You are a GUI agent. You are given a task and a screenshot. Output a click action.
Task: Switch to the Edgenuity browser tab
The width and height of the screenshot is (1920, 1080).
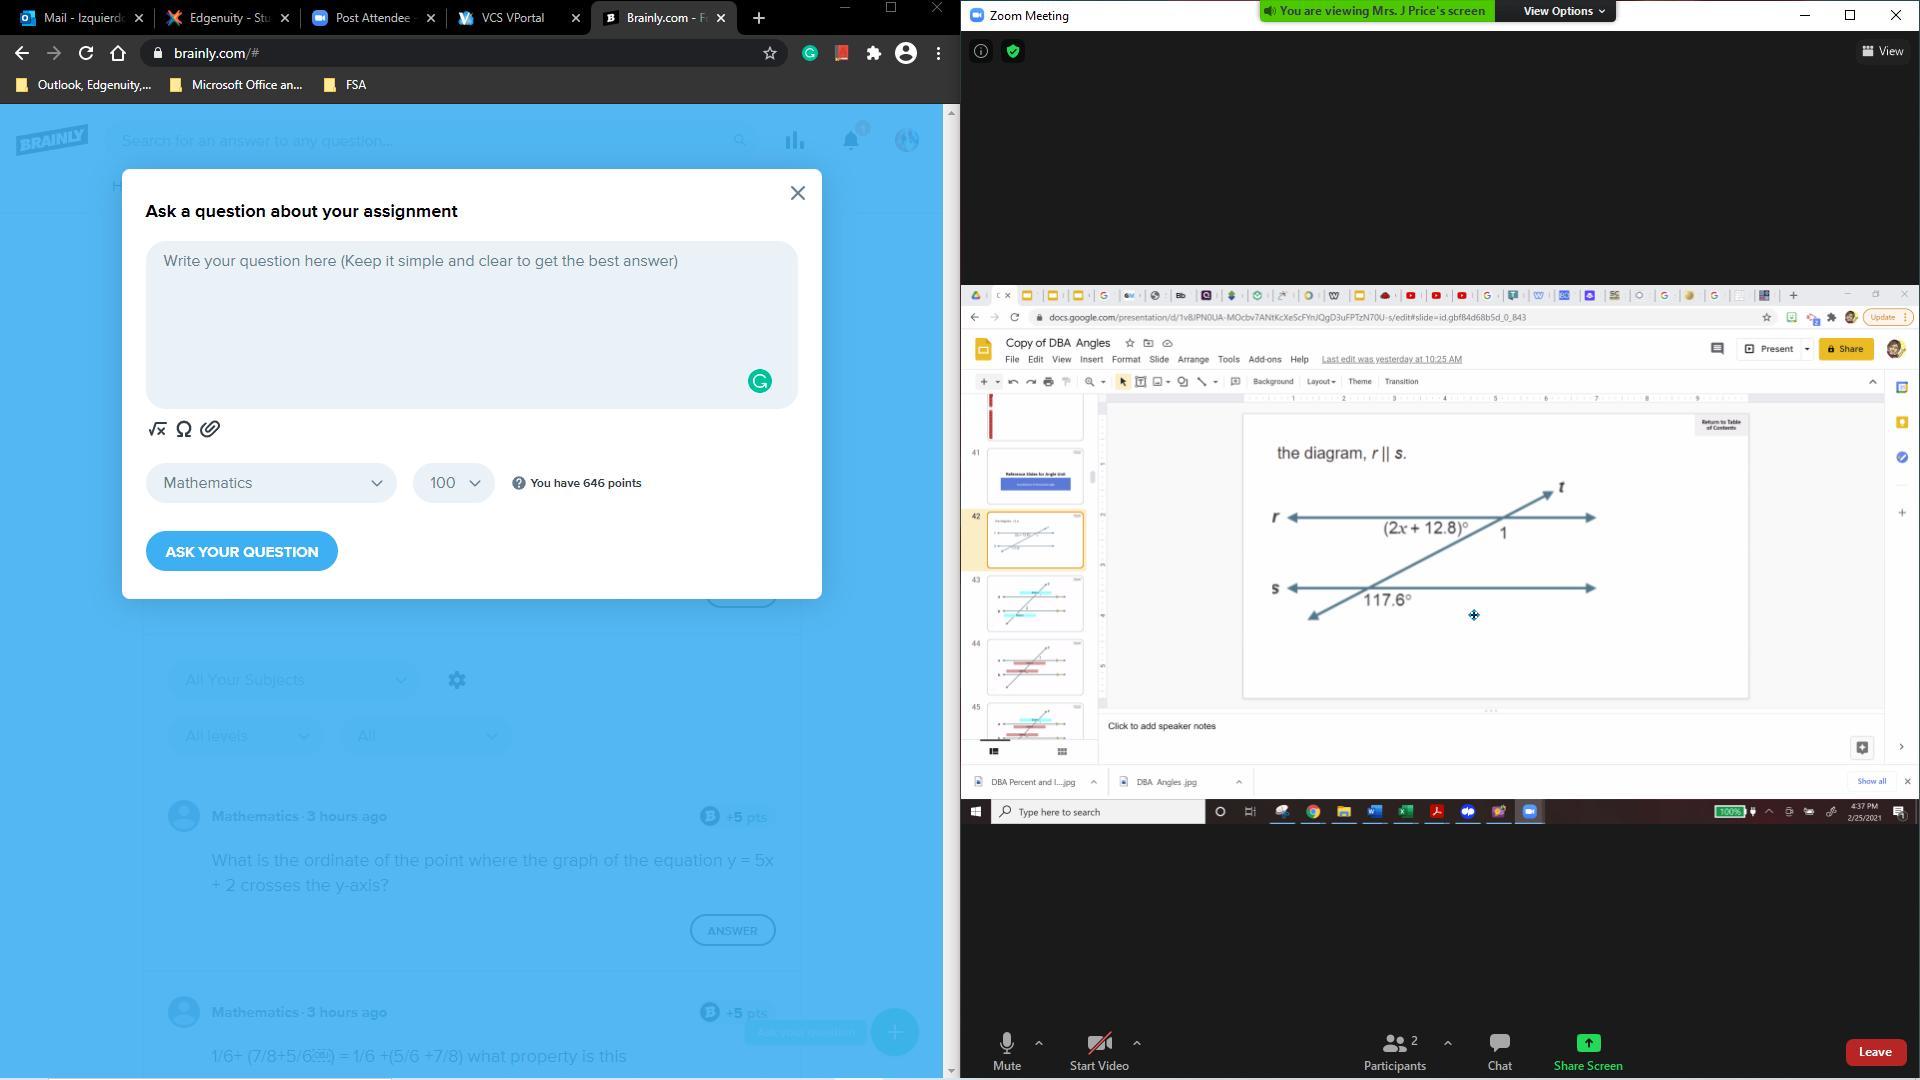point(227,18)
